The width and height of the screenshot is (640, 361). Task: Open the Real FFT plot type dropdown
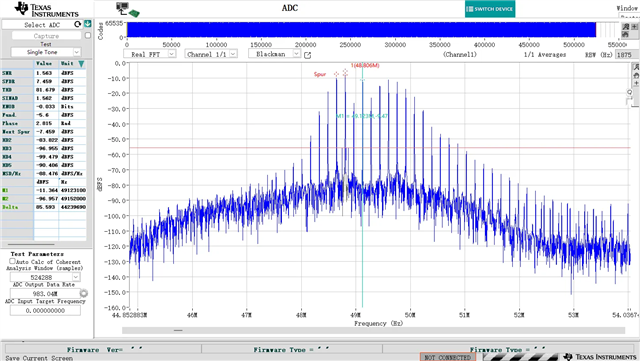[149, 54]
